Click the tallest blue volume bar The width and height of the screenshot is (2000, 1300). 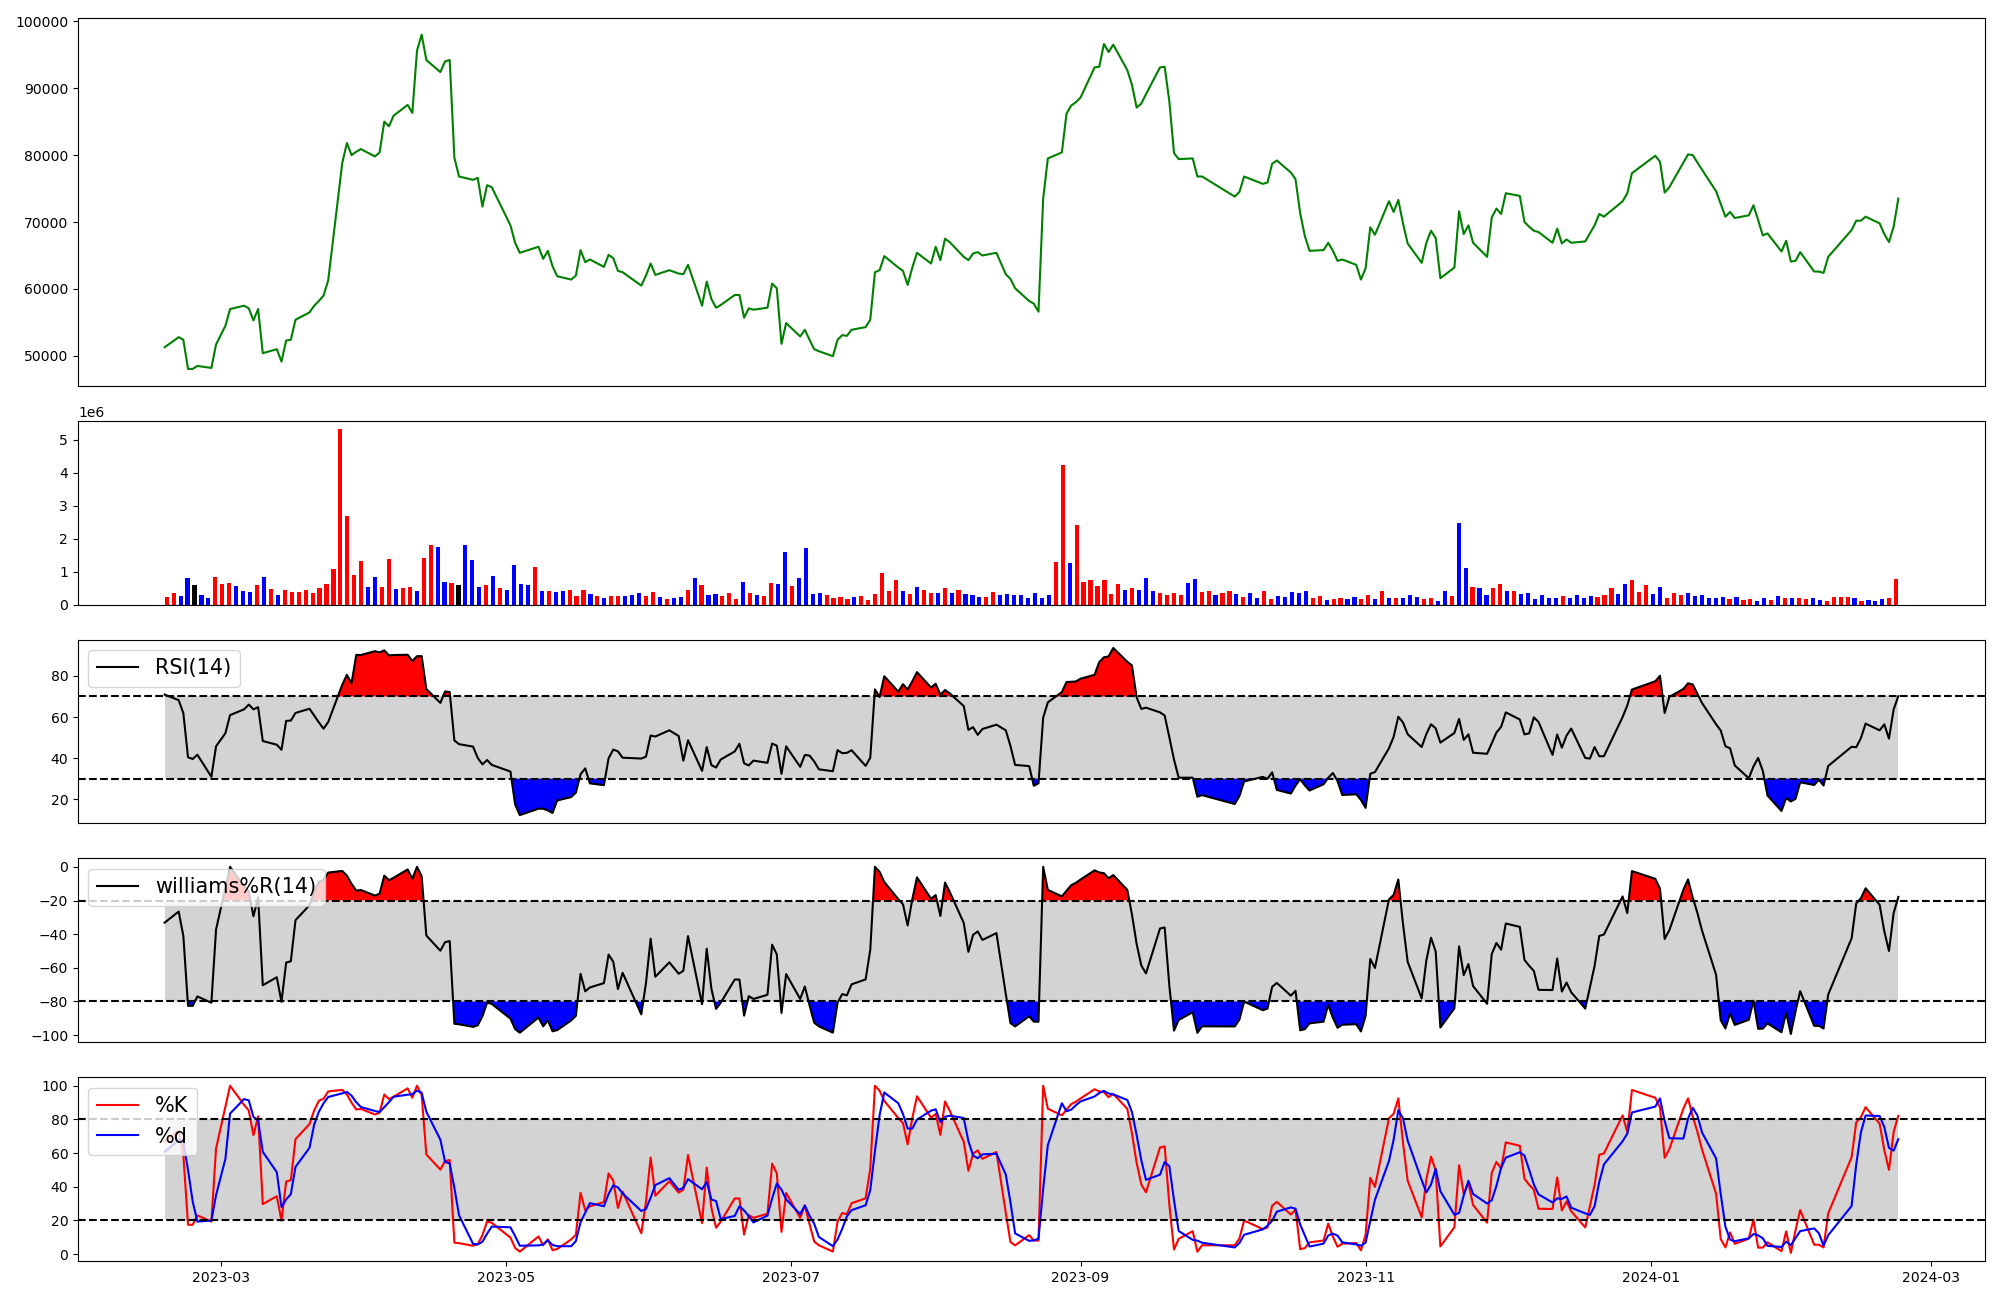[x=1459, y=564]
